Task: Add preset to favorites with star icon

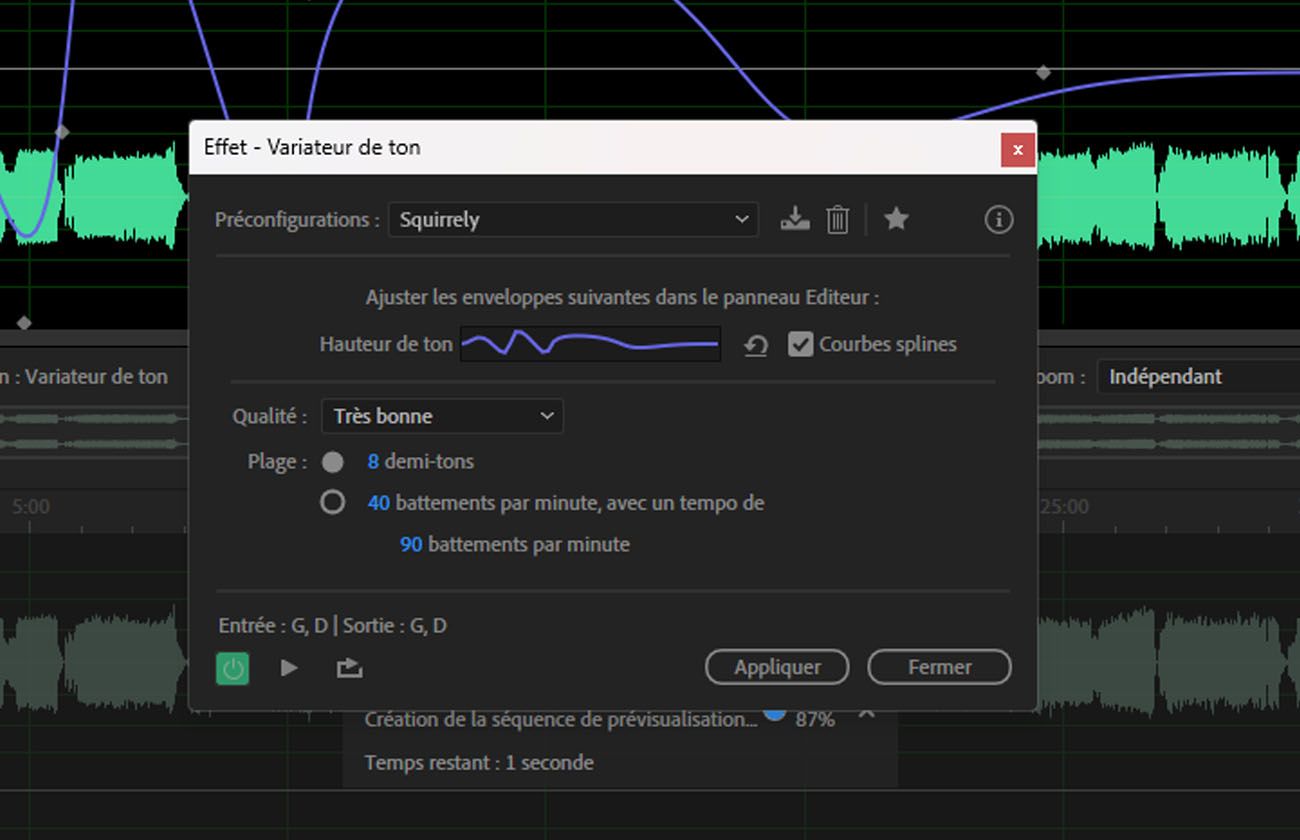Action: coord(896,218)
